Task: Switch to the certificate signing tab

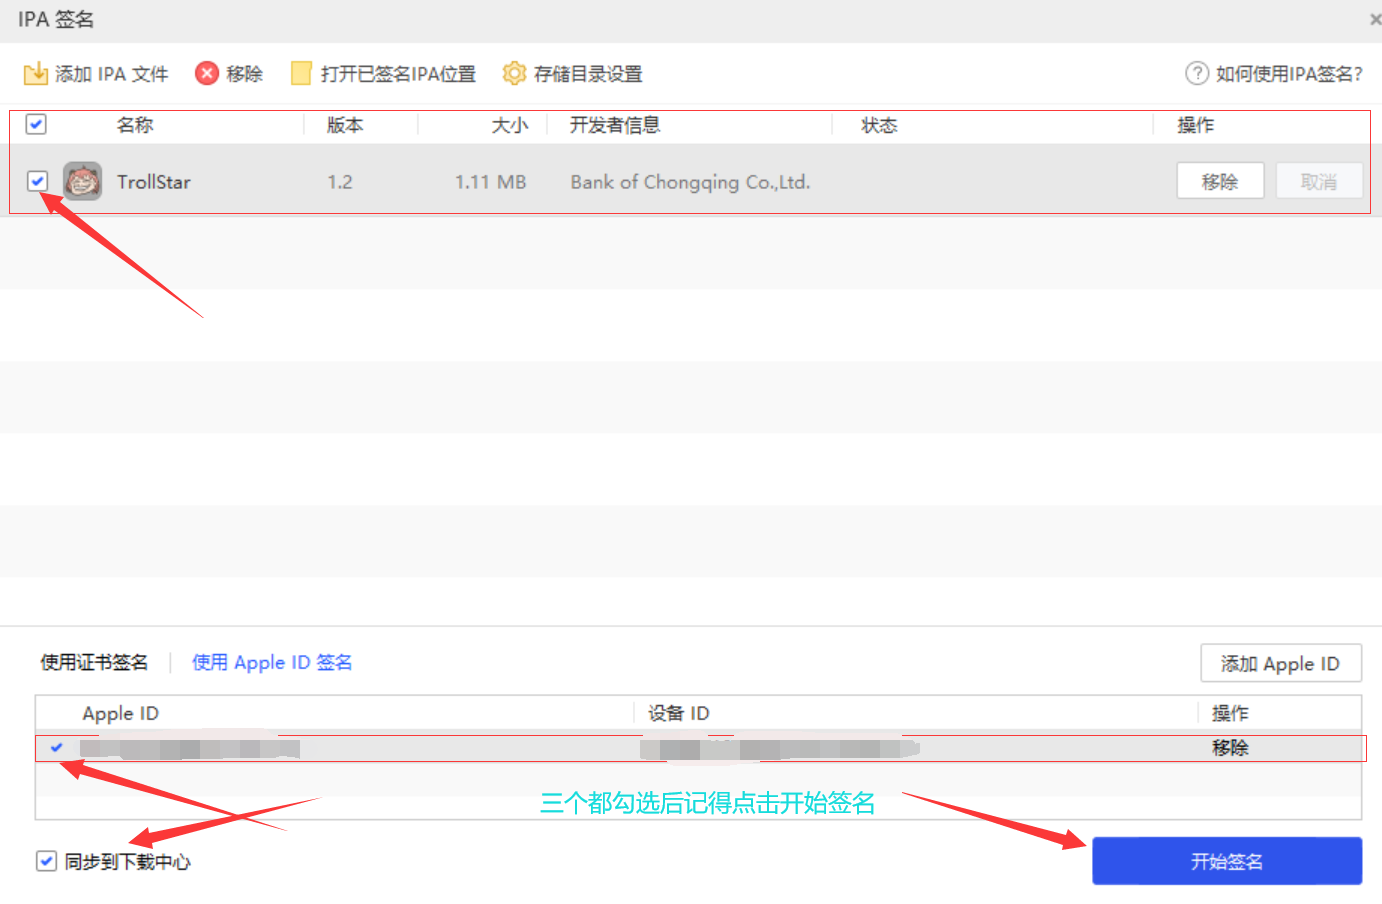Action: [94, 662]
